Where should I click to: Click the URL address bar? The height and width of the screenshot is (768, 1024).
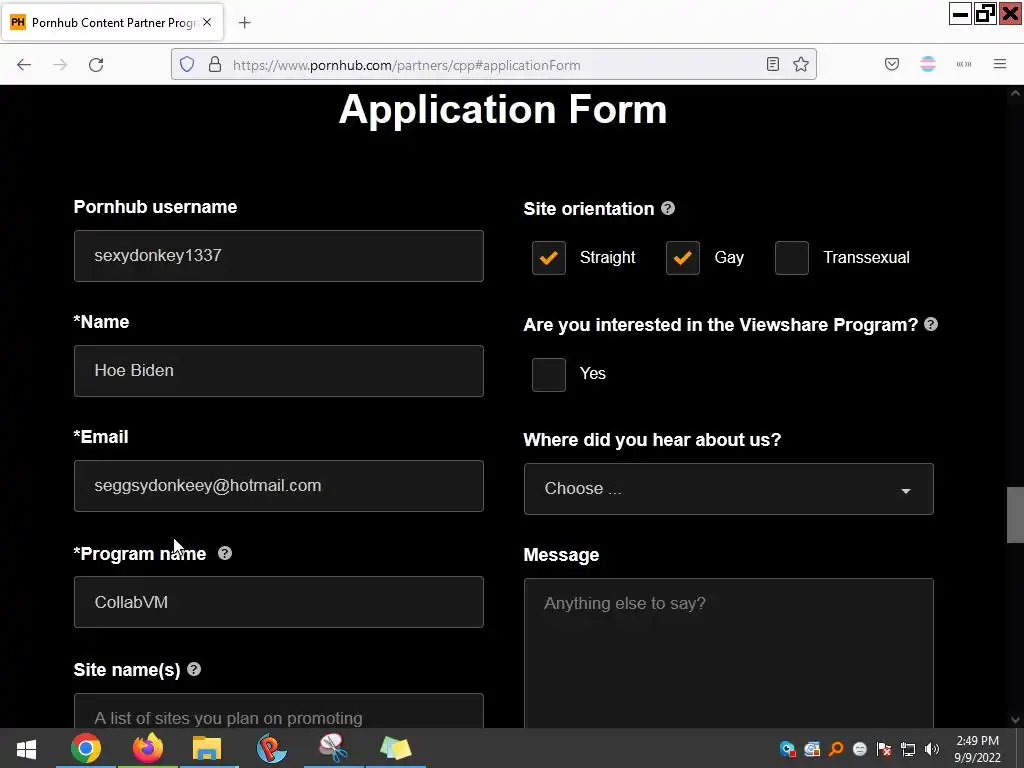click(493, 65)
